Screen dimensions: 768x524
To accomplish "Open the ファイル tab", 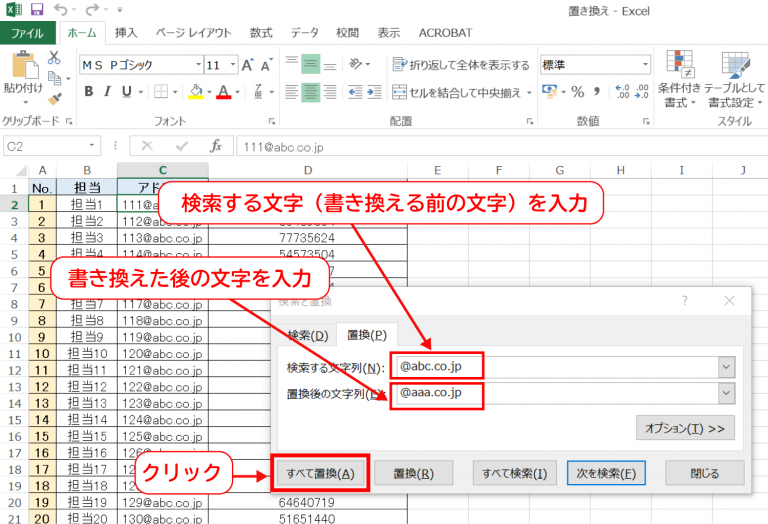I will pyautogui.click(x=27, y=33).
